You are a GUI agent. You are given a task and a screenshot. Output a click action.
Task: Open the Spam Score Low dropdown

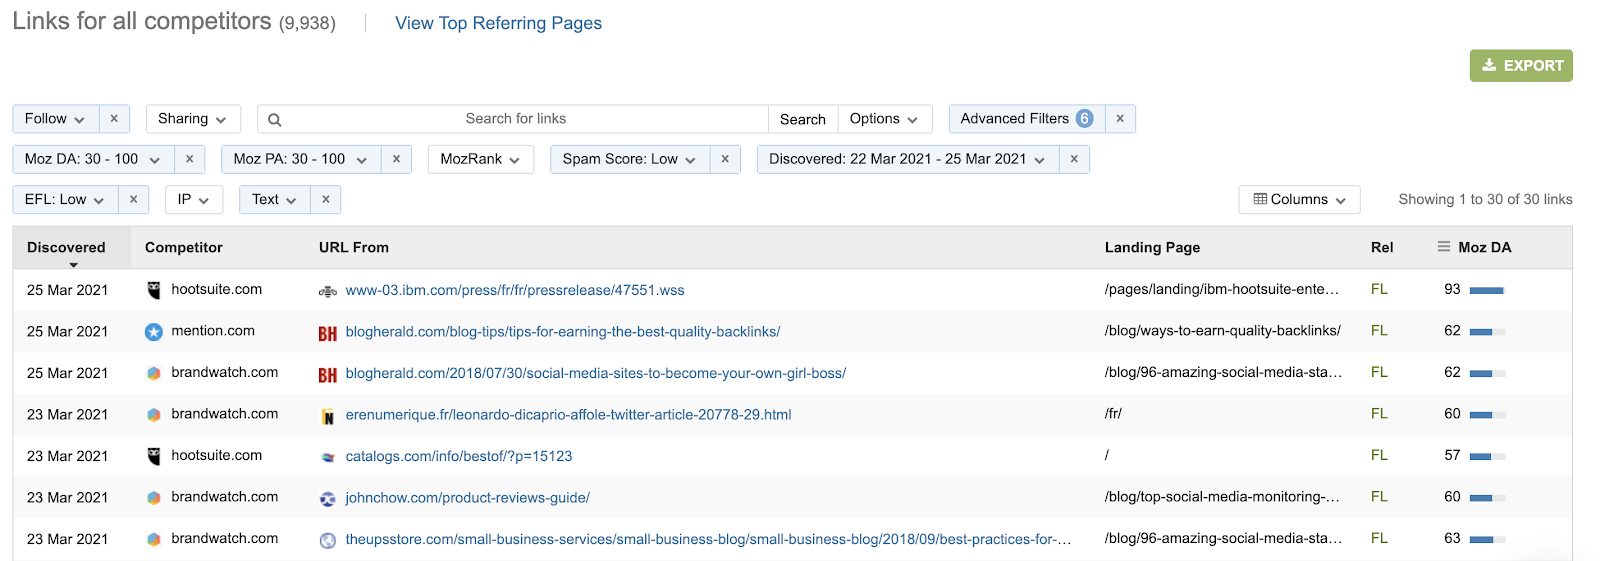[630, 159]
